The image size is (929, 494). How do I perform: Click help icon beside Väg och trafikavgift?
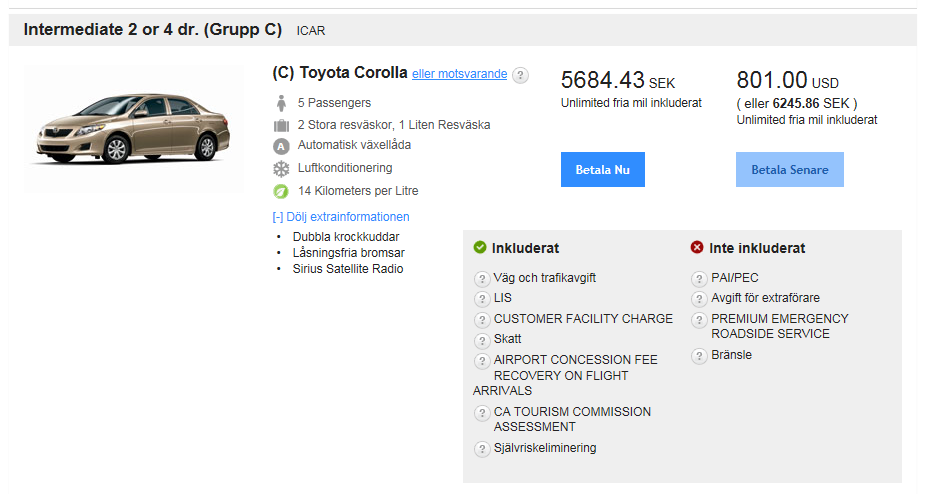pos(481,279)
